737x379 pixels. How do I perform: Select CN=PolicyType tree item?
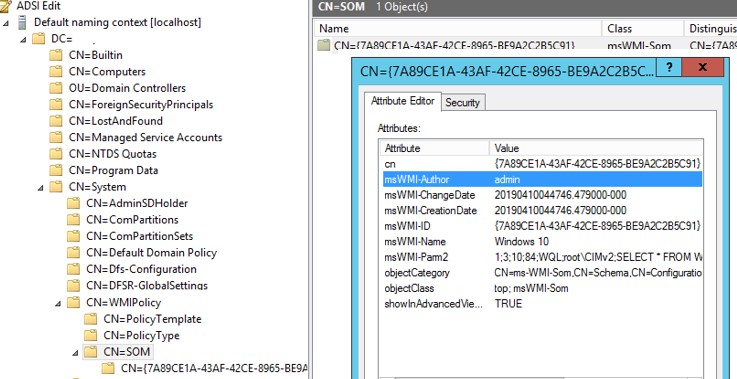pos(141,335)
